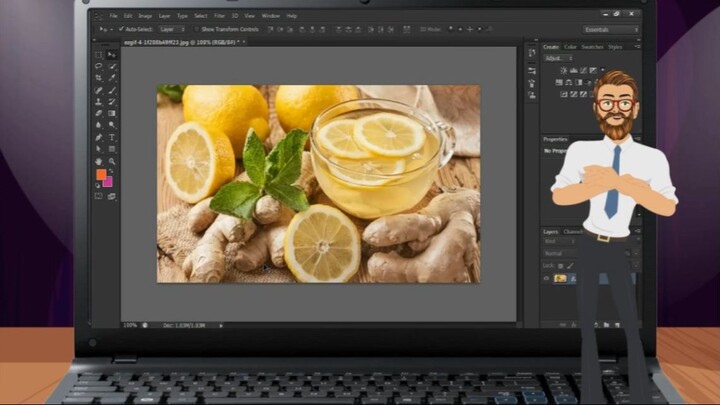Add a Curves adjustment

[583, 70]
